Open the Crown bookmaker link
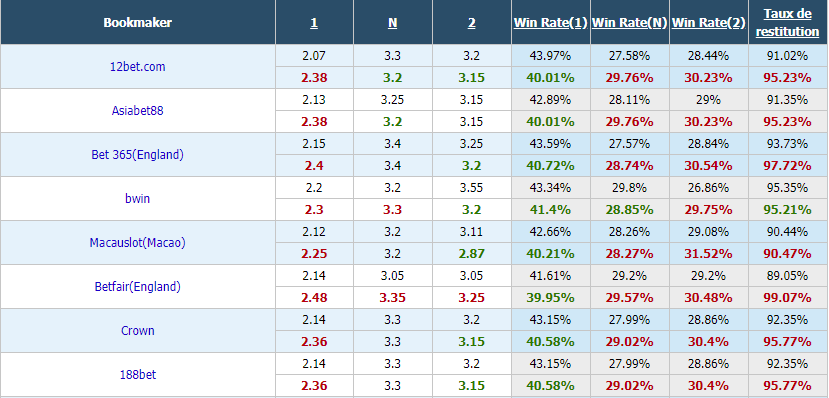This screenshot has width=829, height=398. click(137, 331)
